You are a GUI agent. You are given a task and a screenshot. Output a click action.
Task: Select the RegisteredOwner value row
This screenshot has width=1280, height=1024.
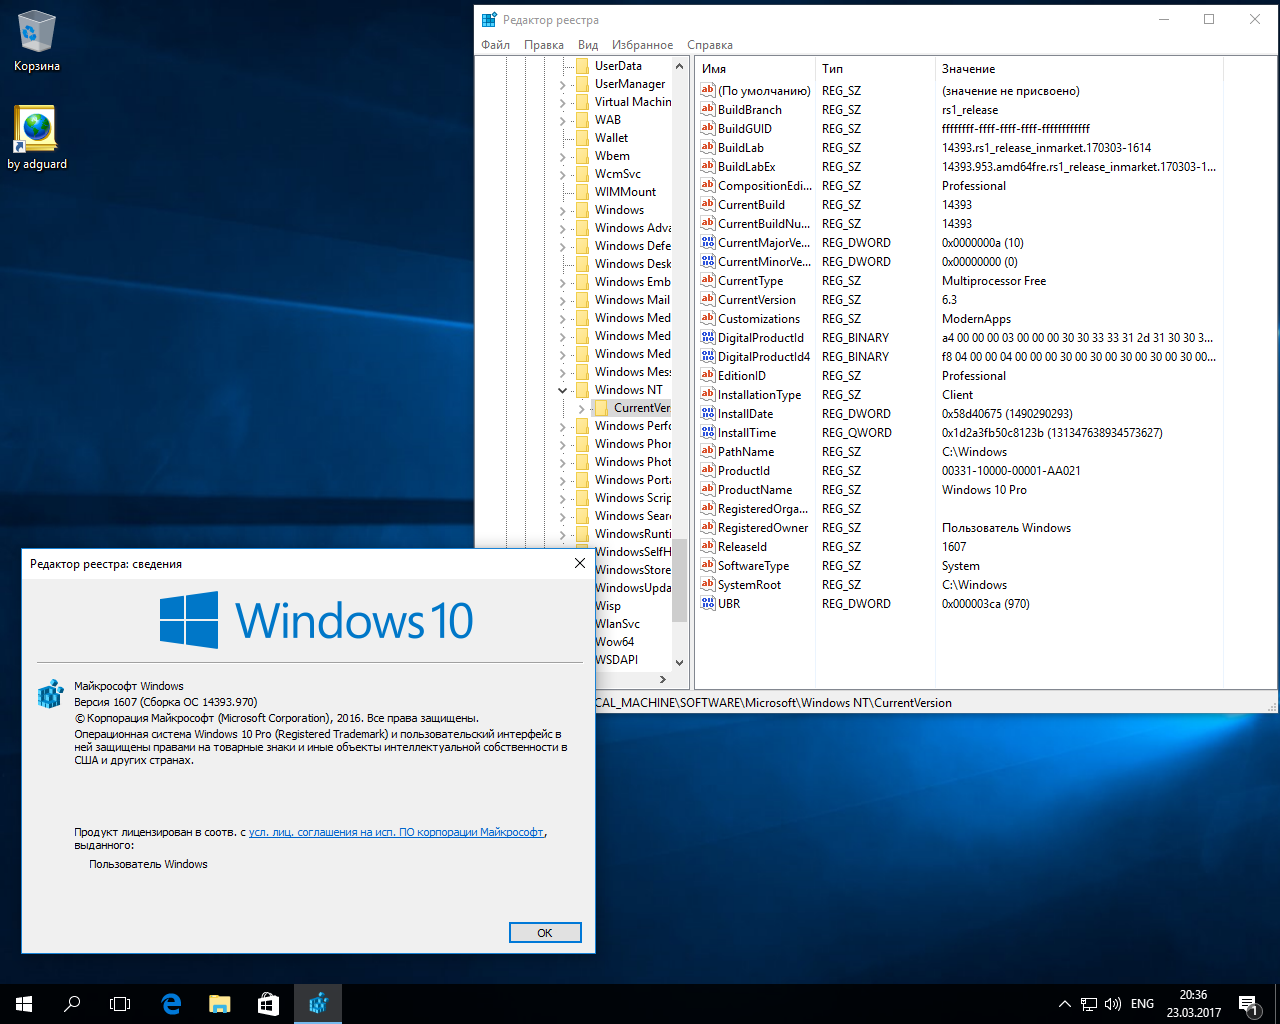point(958,527)
